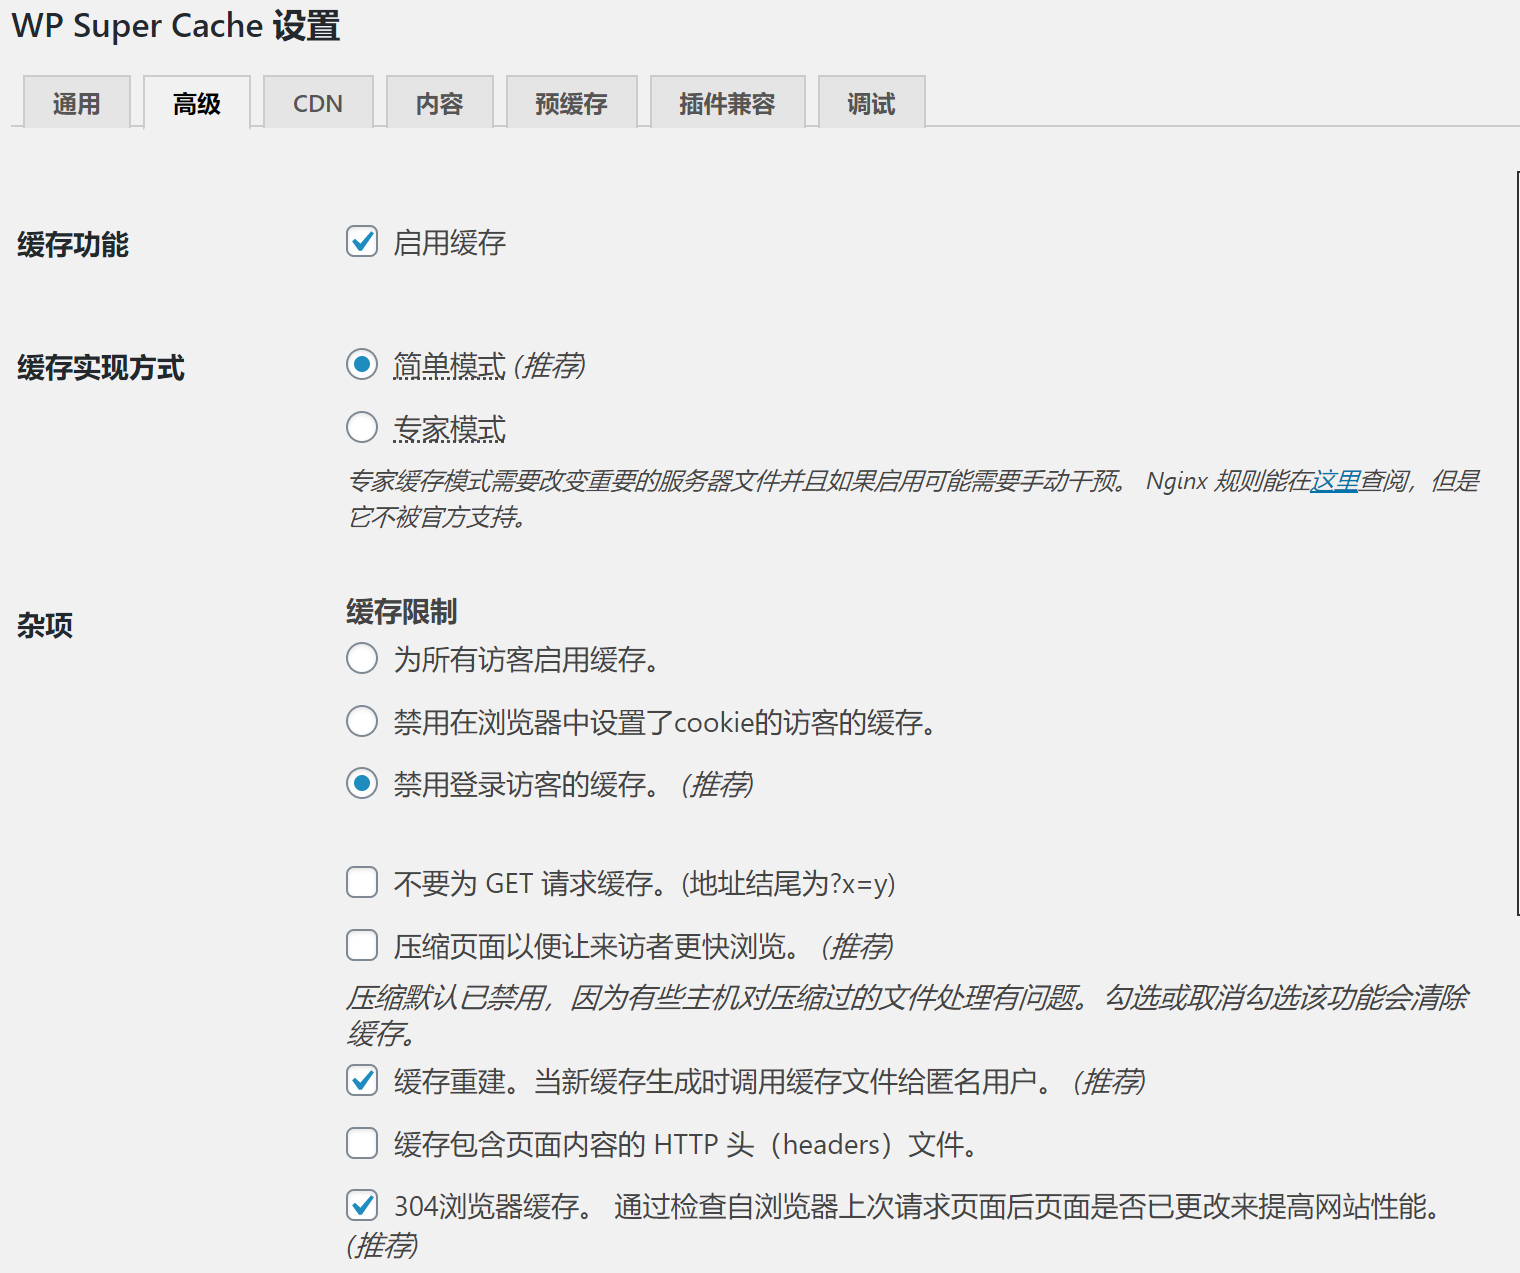Screen dimensions: 1520x1273
Task: Switch to the 通用 tab
Action: click(x=77, y=103)
